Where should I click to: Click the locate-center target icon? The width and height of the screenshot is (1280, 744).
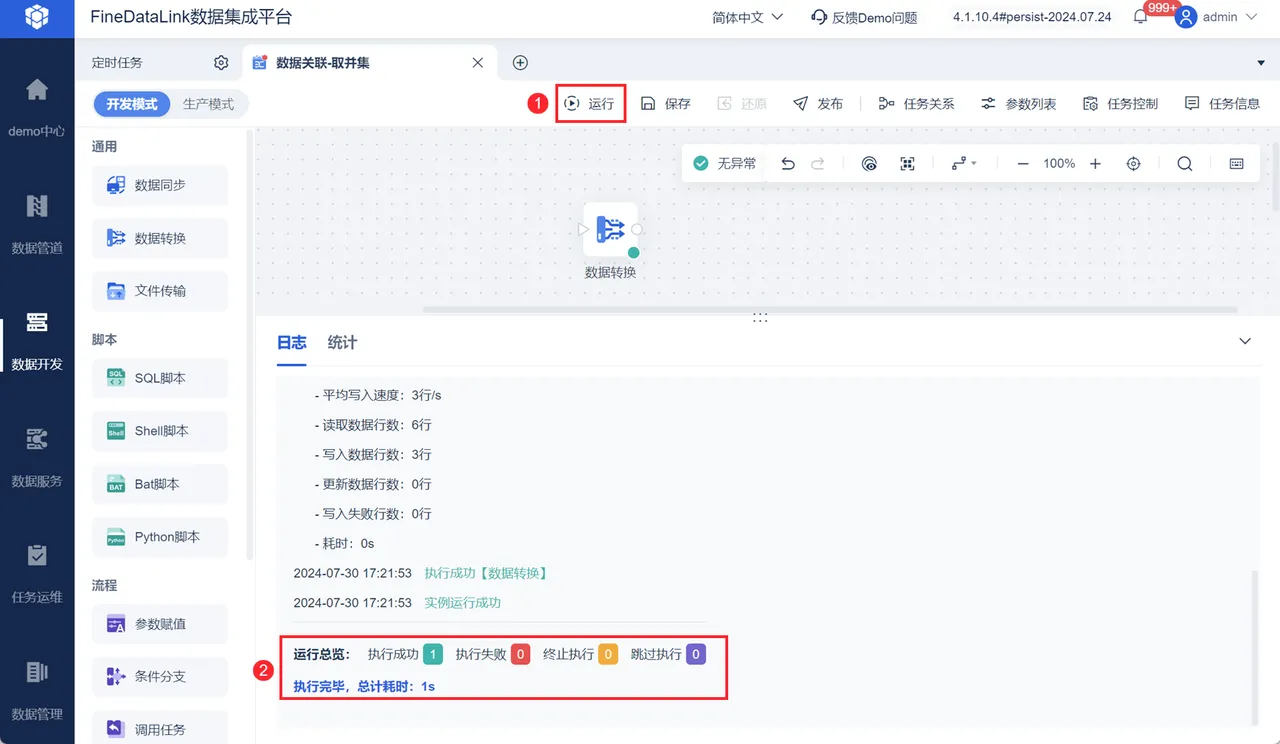click(x=1133, y=163)
